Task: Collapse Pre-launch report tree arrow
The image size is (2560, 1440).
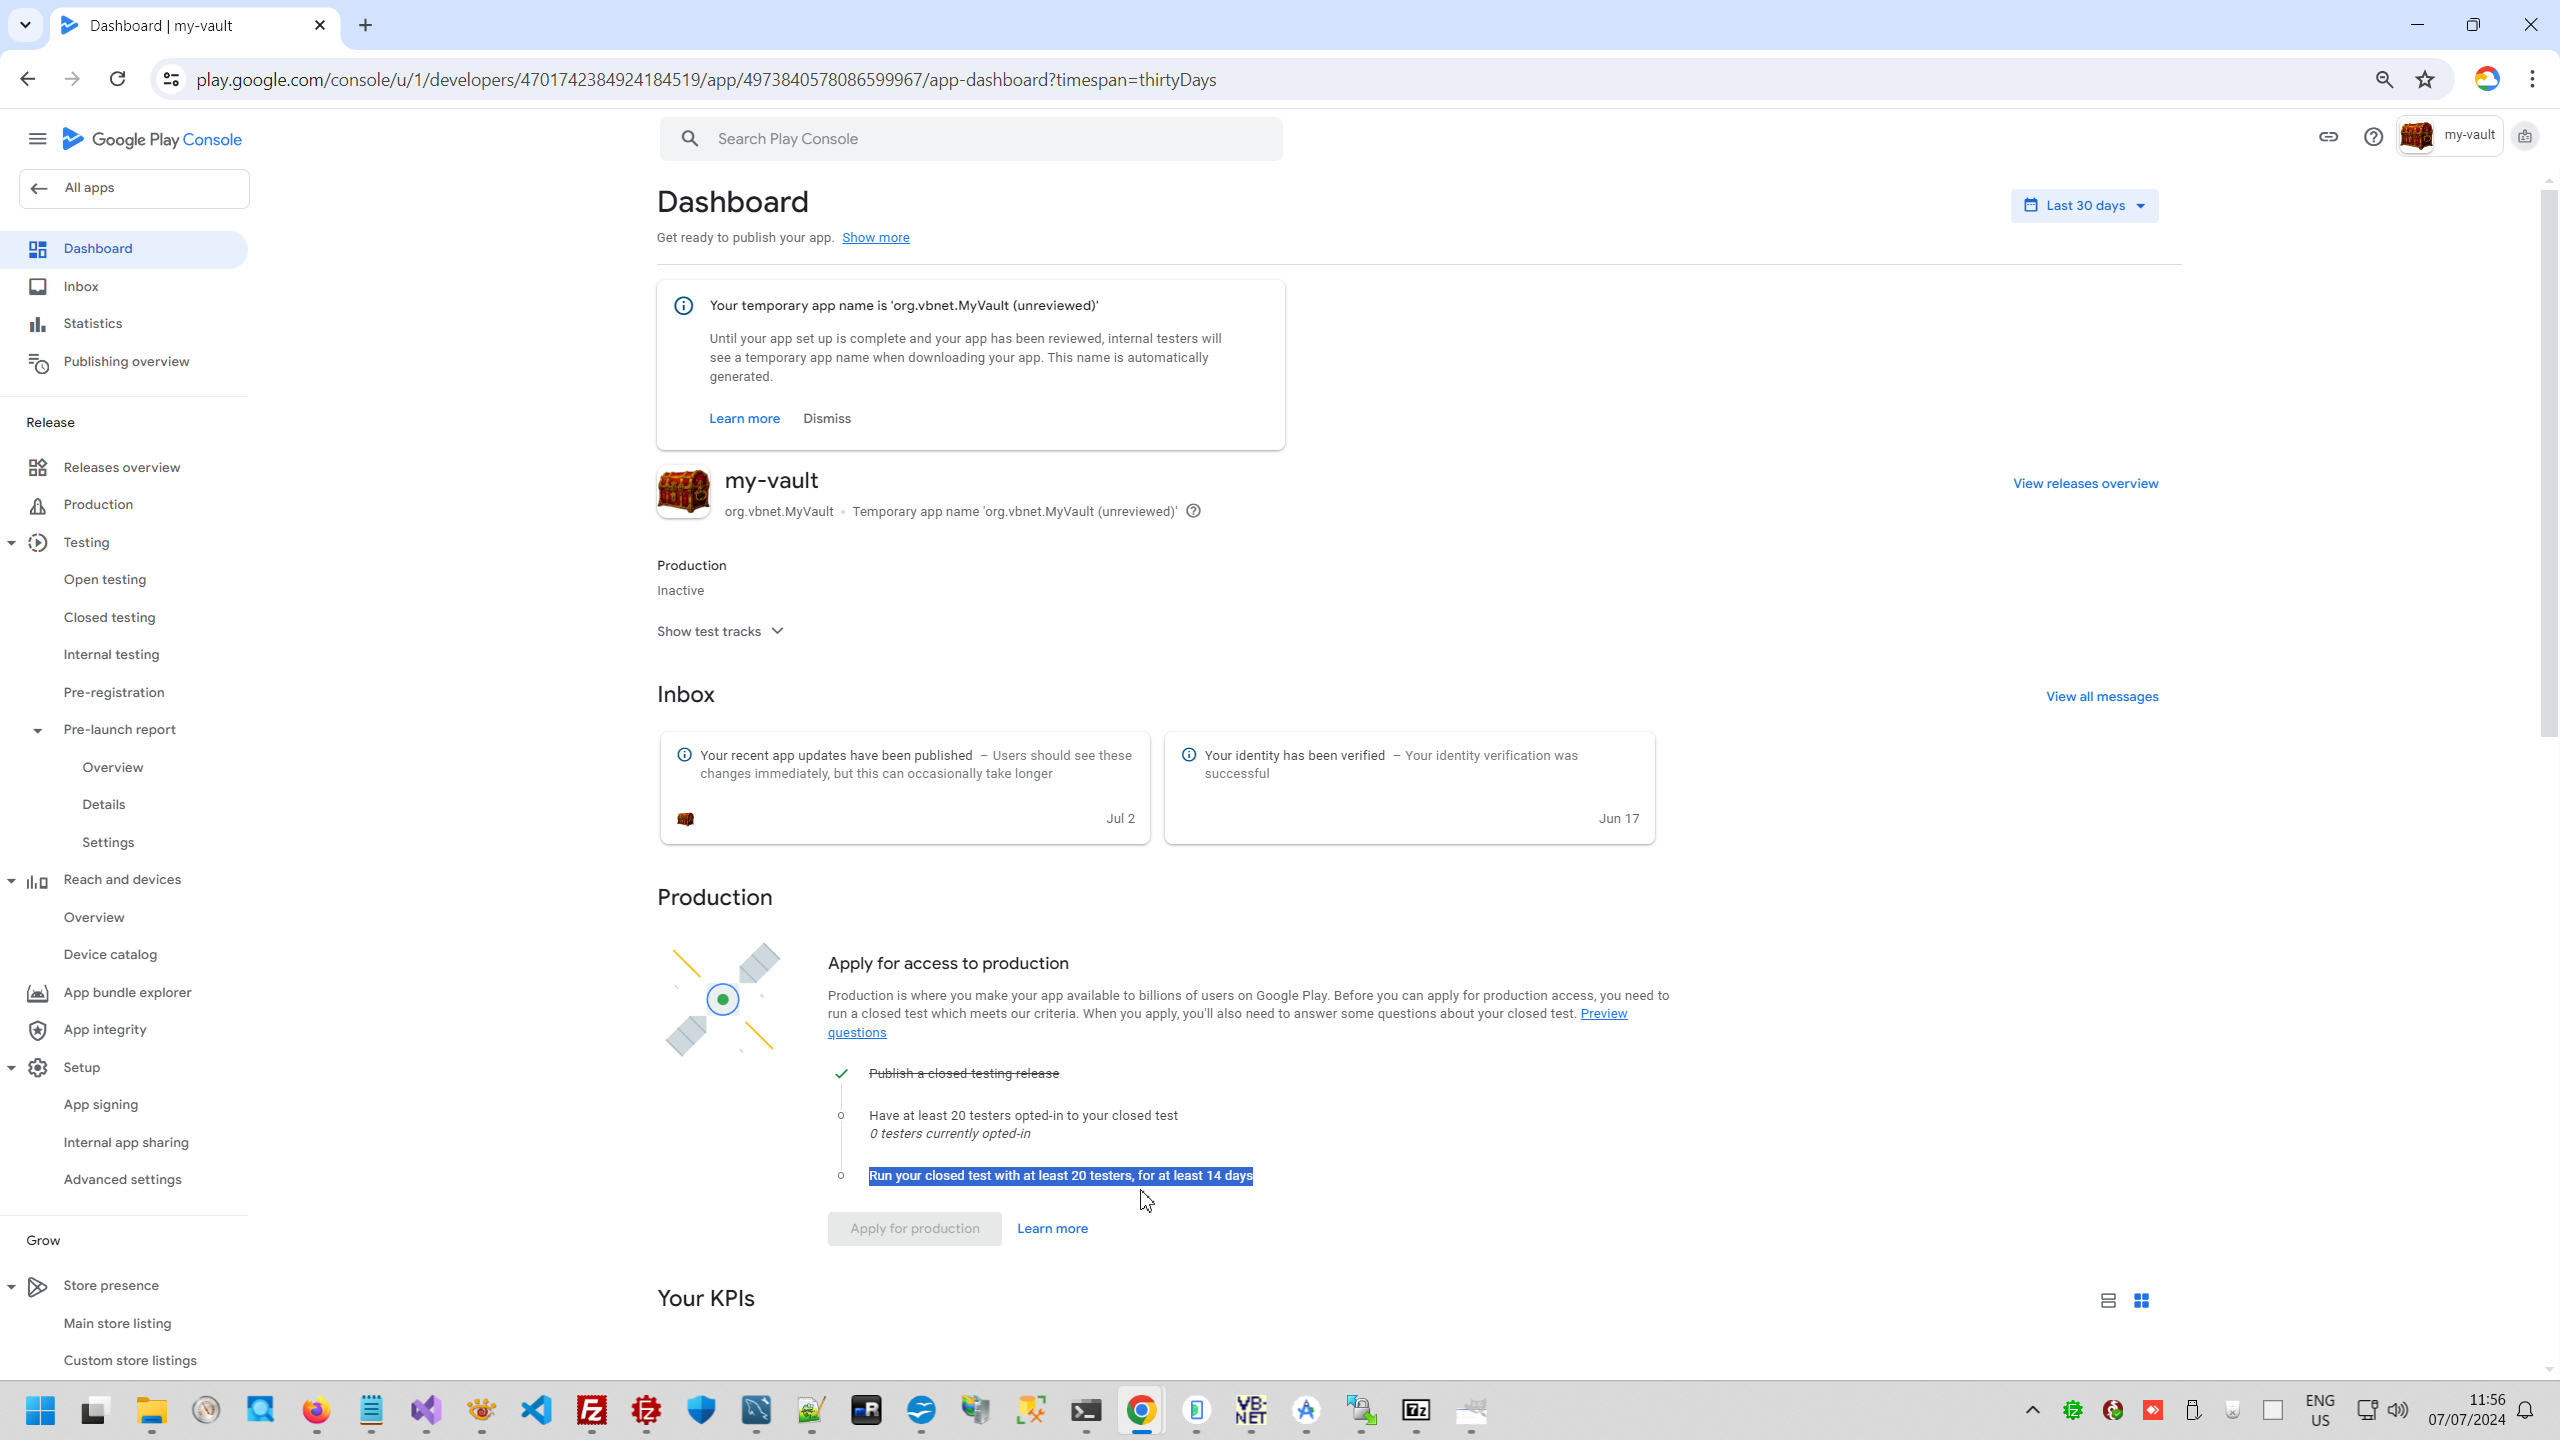Action: point(38,731)
